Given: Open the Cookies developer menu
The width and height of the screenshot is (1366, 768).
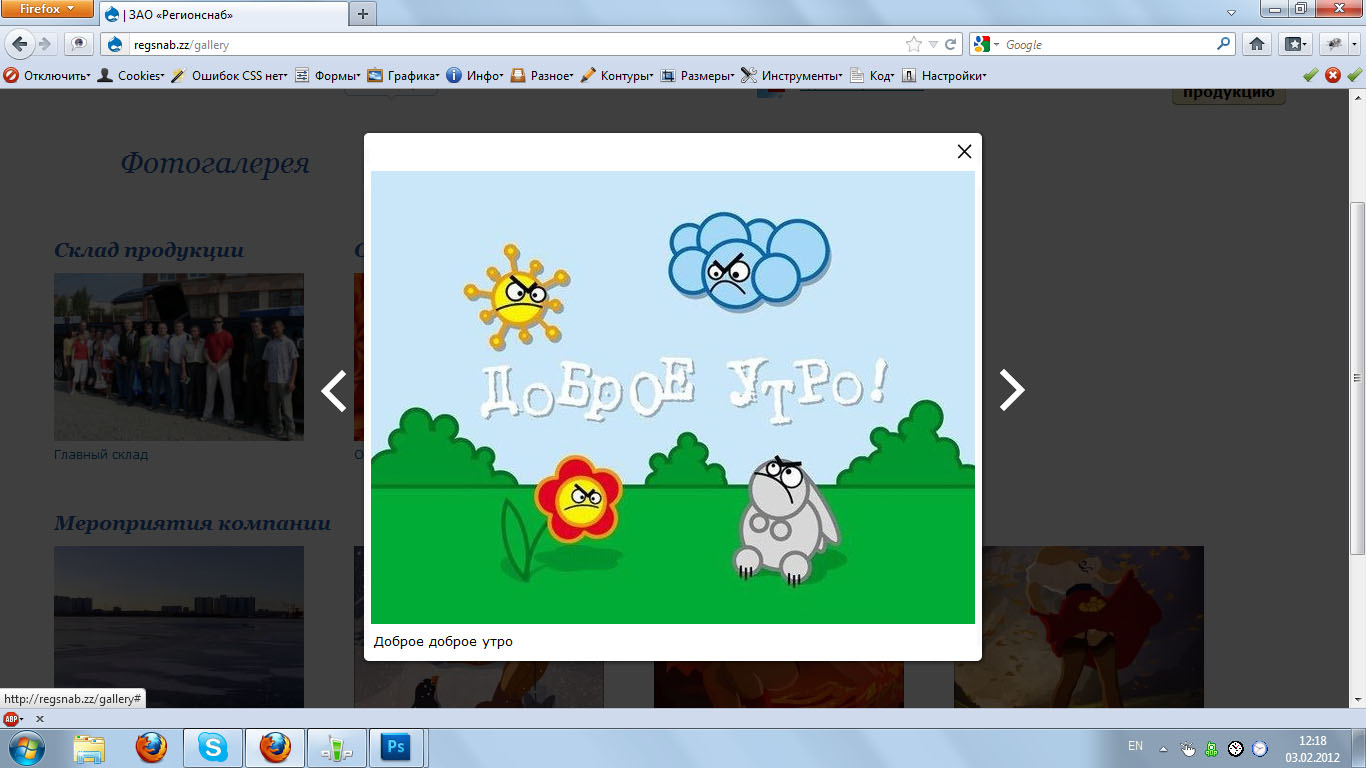Looking at the screenshot, I should click(131, 75).
